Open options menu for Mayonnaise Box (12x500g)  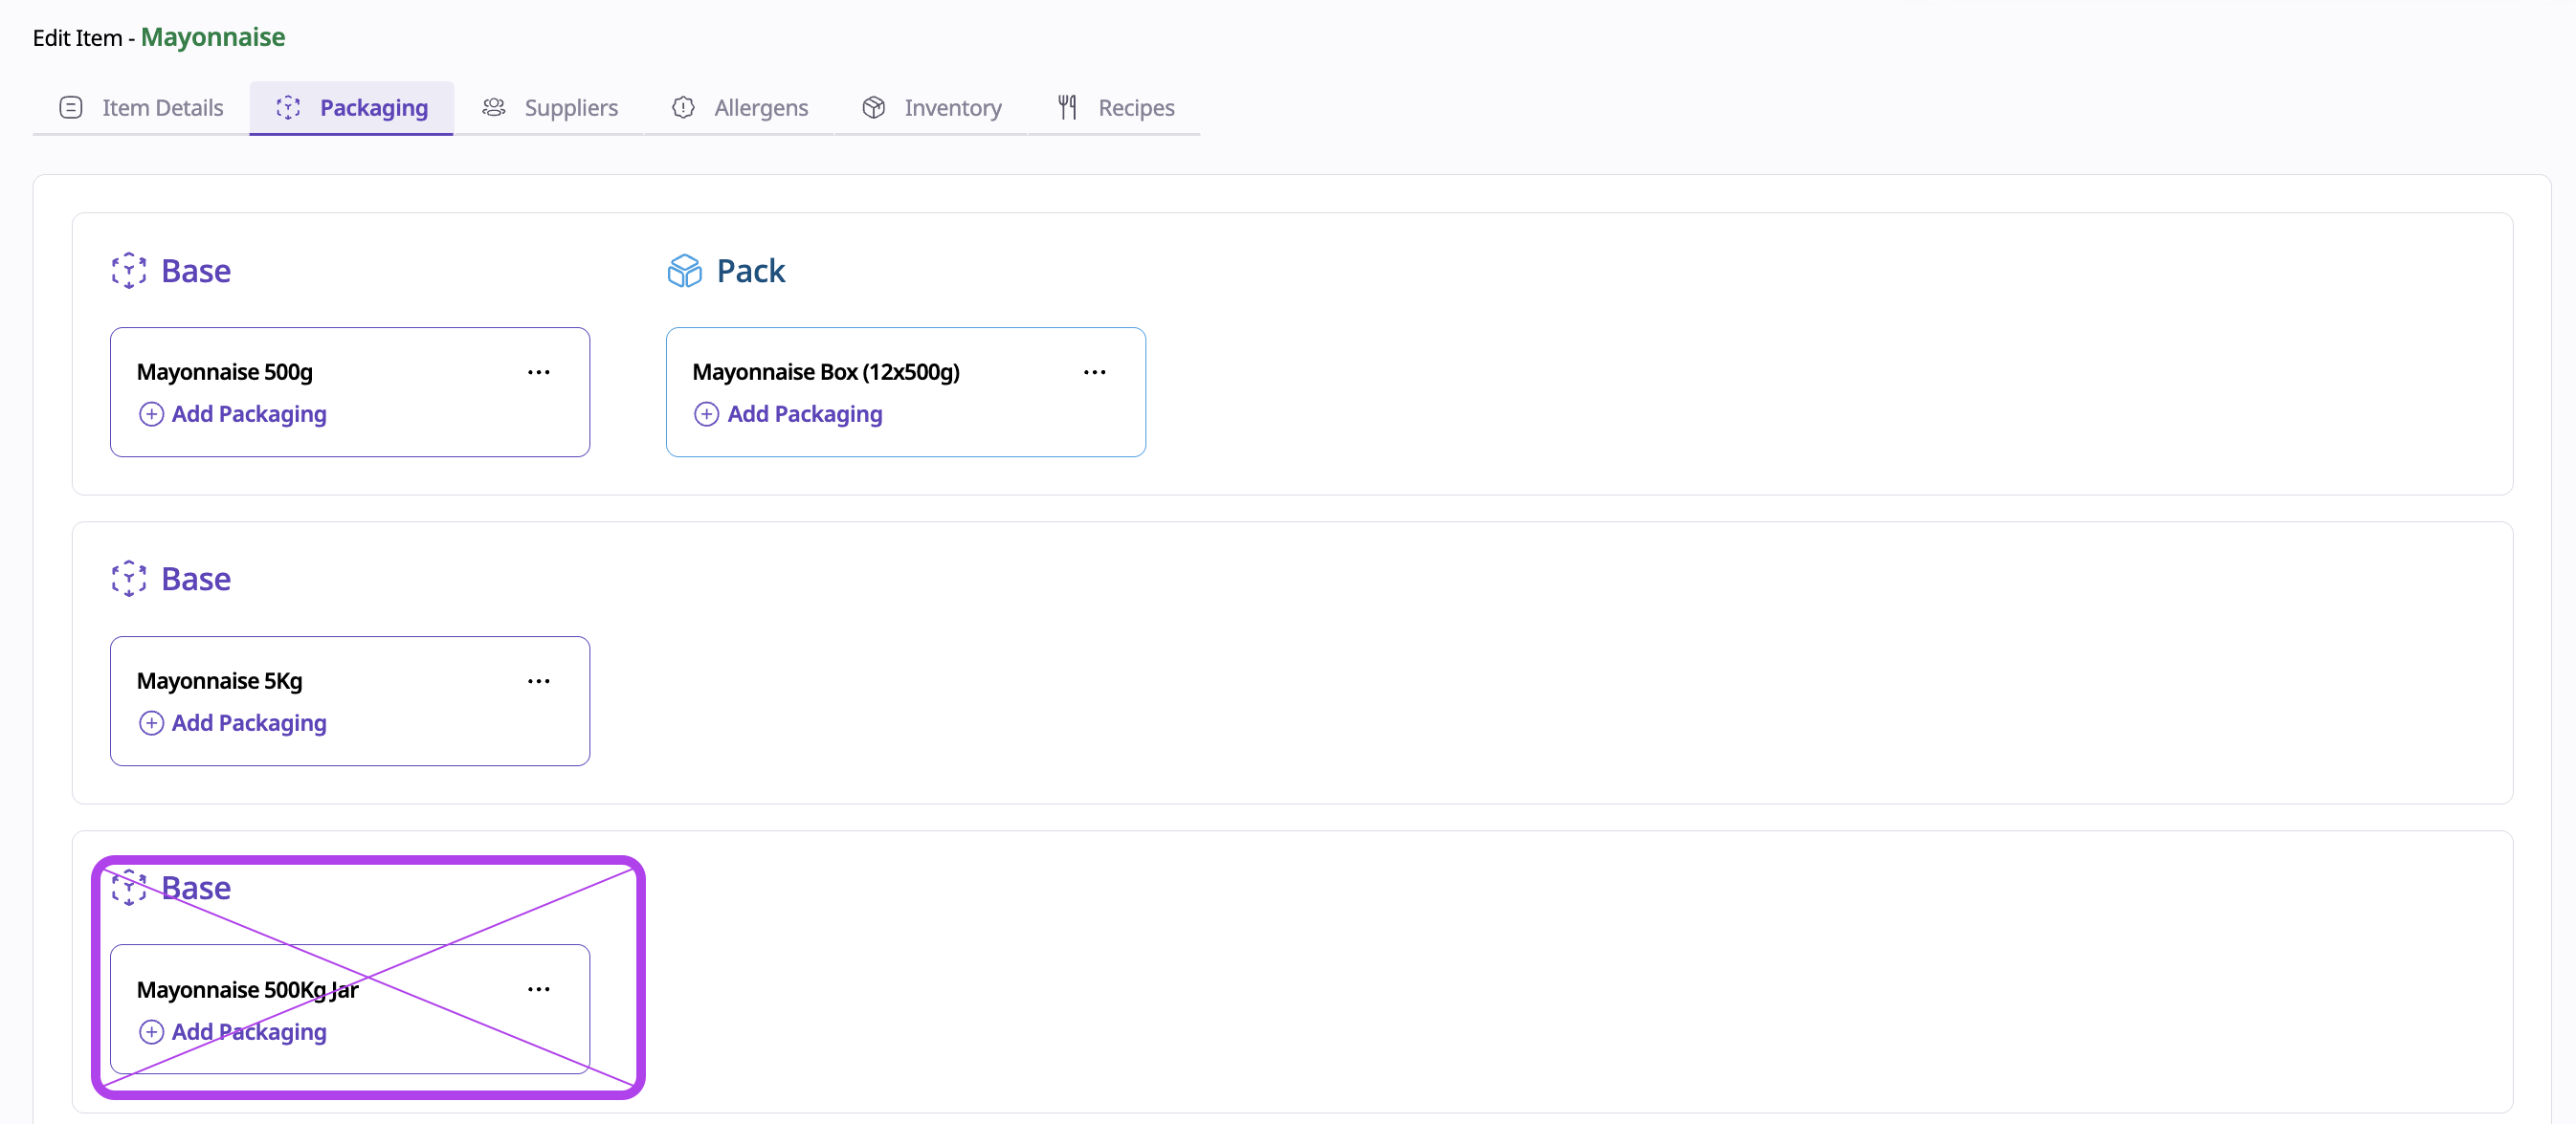tap(1094, 372)
